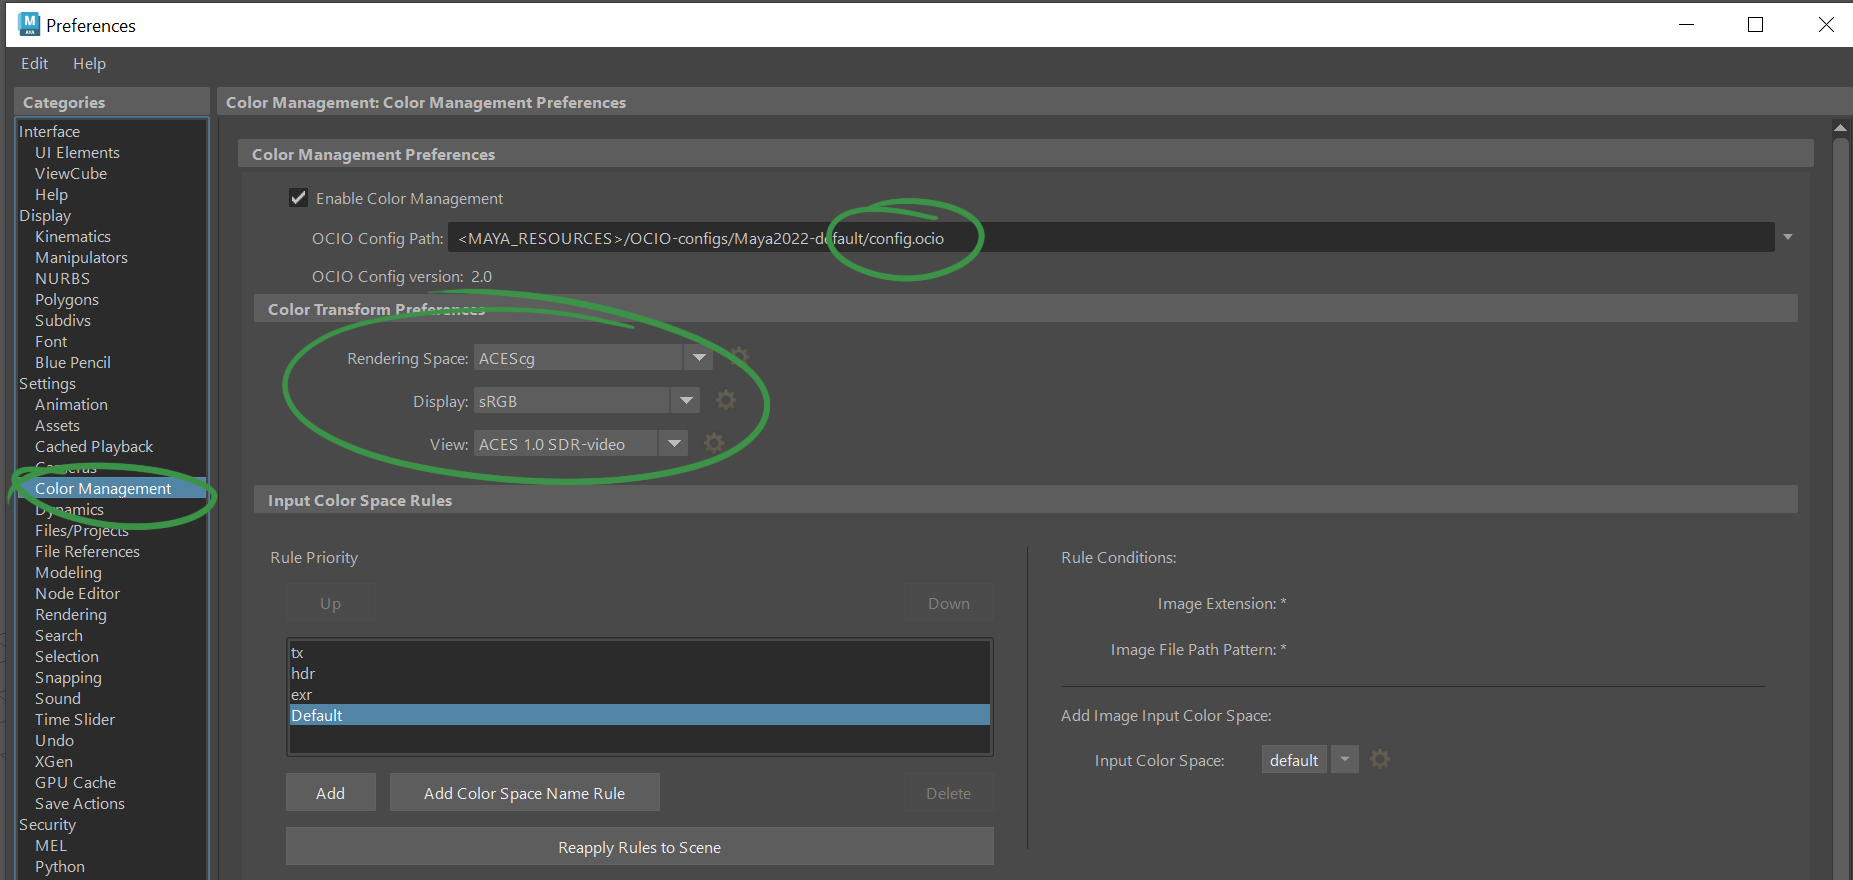The image size is (1853, 880).
Task: Select Blue Pencil category
Action: pos(73,362)
